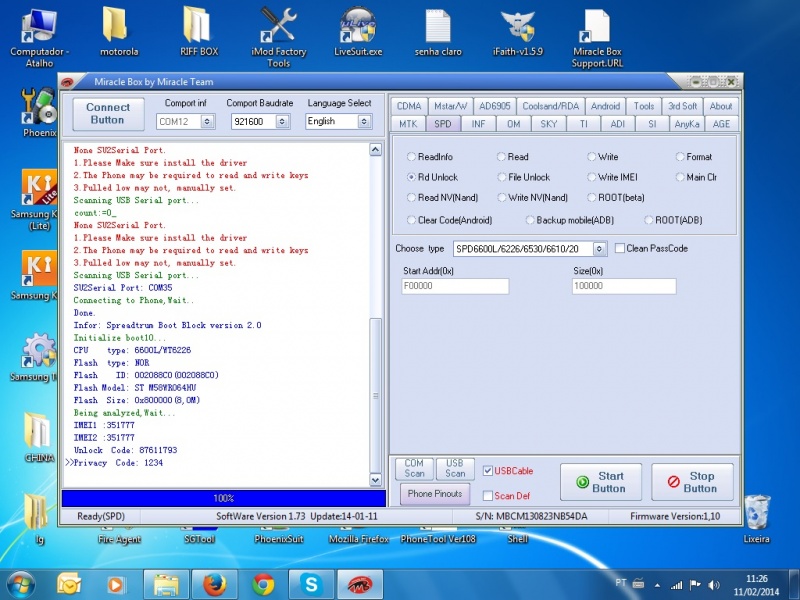This screenshot has height=600, width=800.
Task: Click the network signal tray icon
Action: (677, 585)
